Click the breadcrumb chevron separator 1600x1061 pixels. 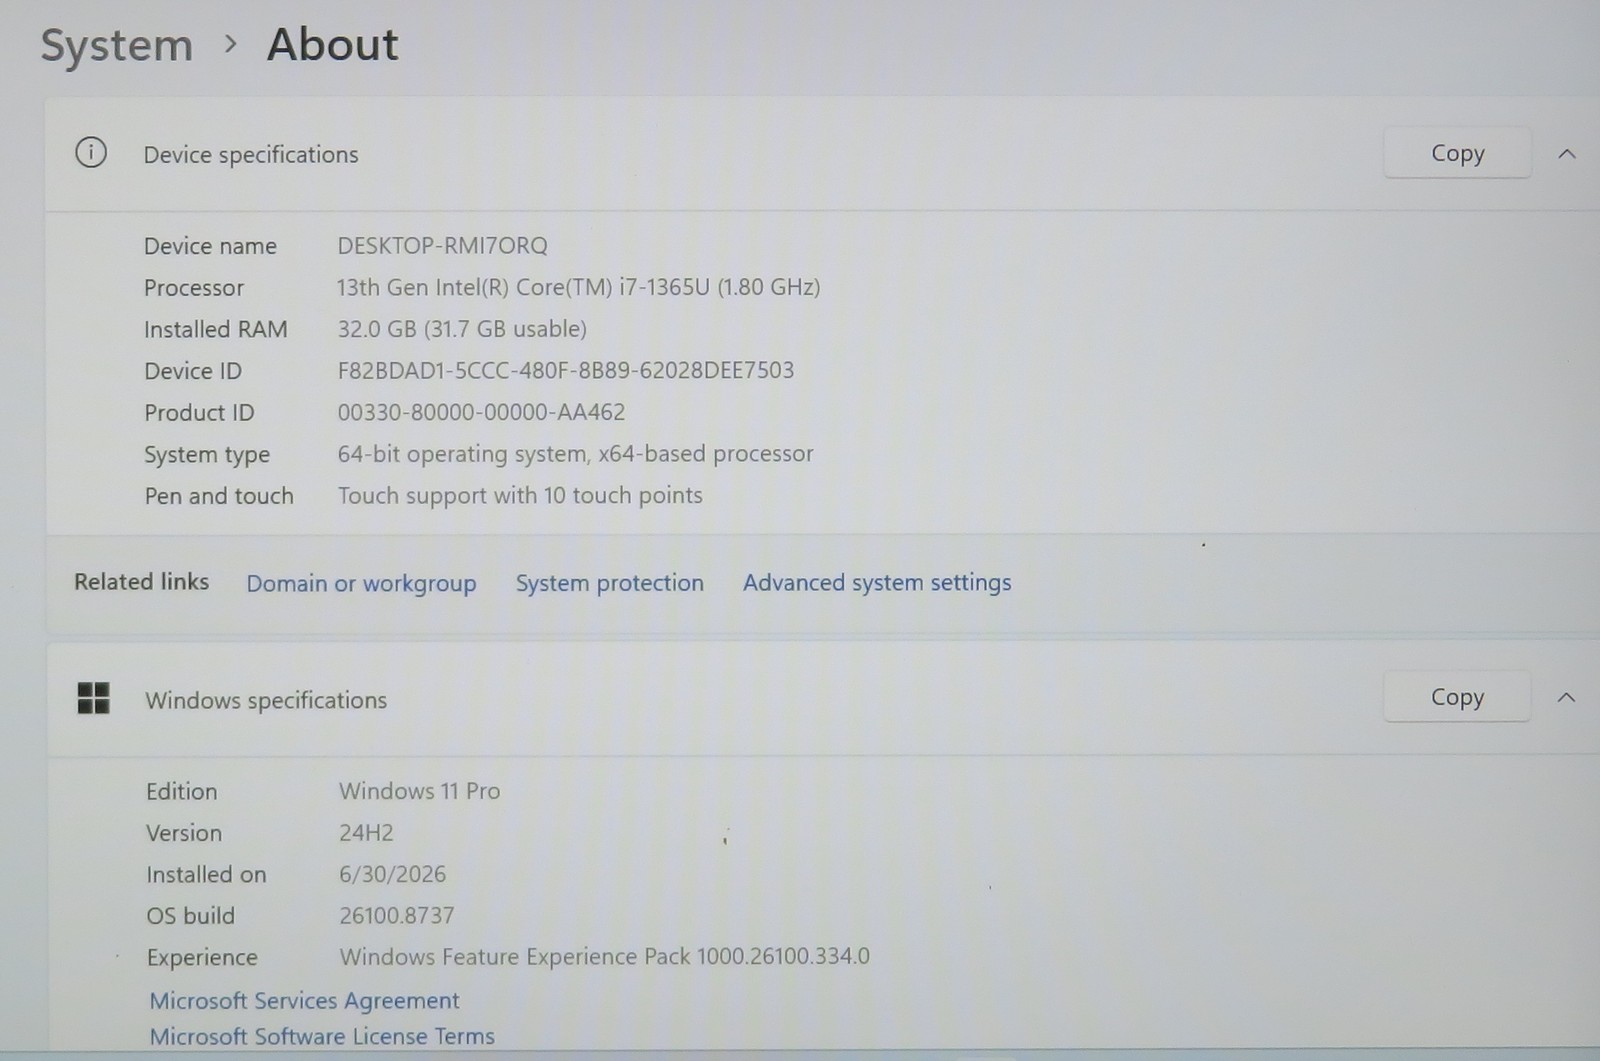[x=231, y=44]
